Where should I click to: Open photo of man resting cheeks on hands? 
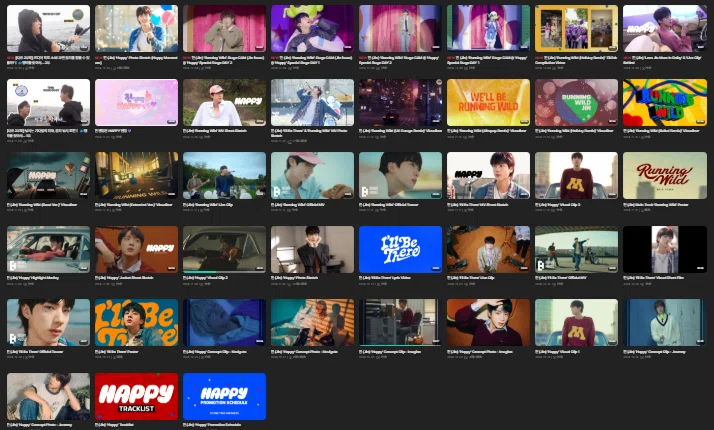click(312, 250)
